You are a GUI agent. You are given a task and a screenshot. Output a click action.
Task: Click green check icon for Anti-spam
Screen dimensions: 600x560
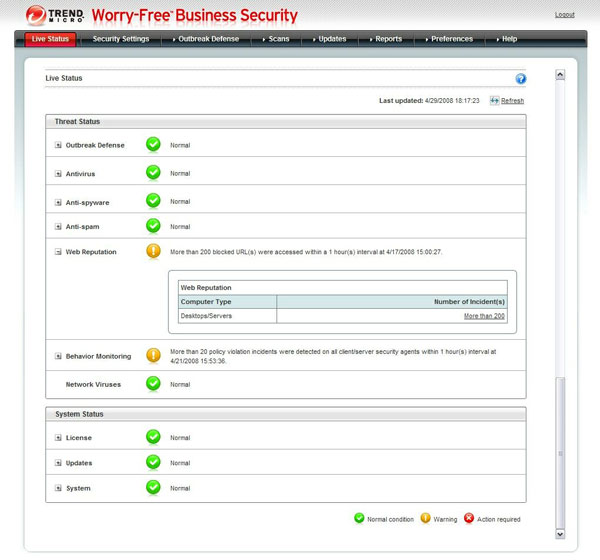[x=153, y=226]
